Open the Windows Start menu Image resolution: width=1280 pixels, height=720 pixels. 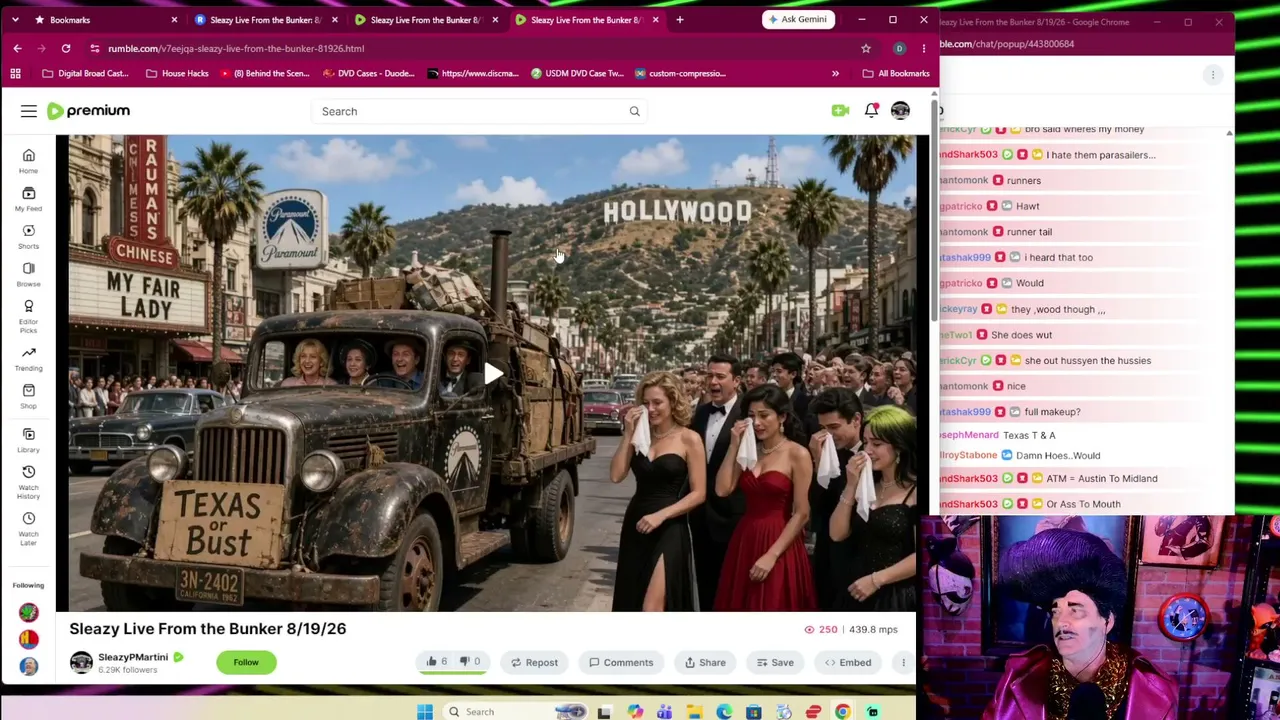425,712
